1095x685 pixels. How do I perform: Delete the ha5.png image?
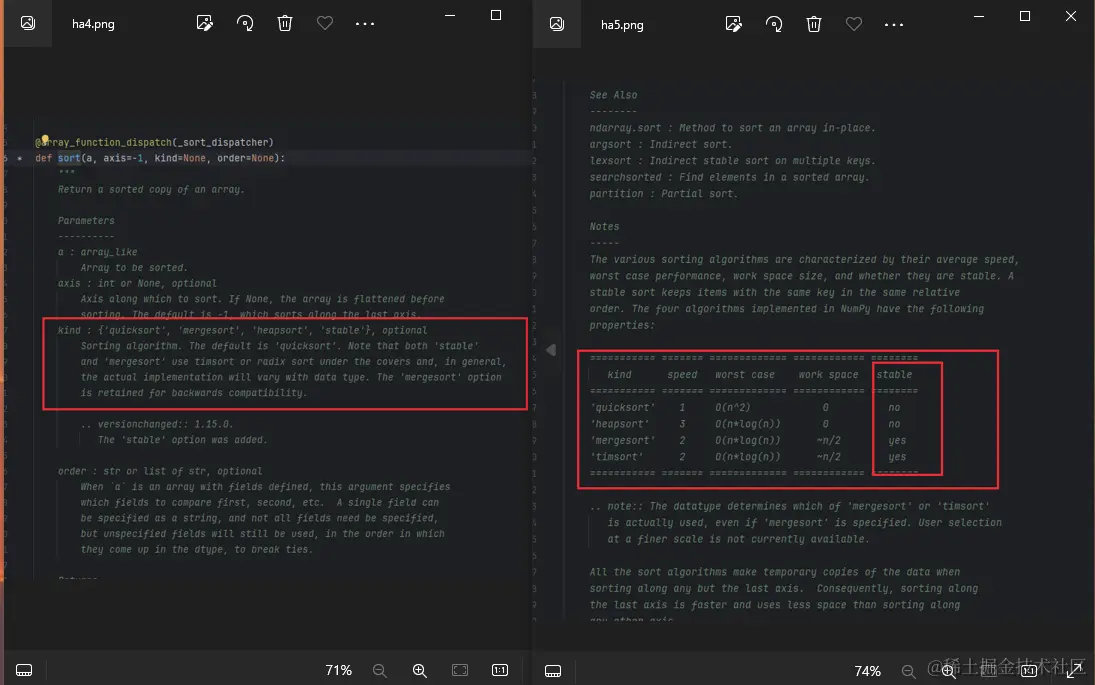[x=814, y=24]
